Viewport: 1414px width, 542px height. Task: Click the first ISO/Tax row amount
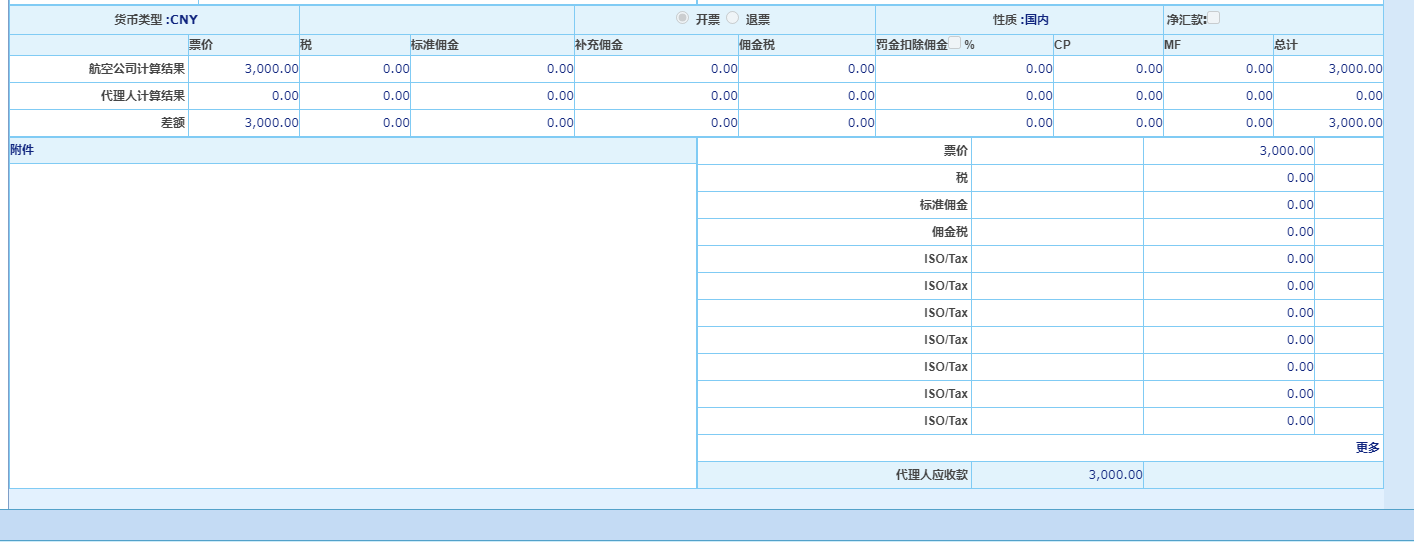pyautogui.click(x=1228, y=259)
